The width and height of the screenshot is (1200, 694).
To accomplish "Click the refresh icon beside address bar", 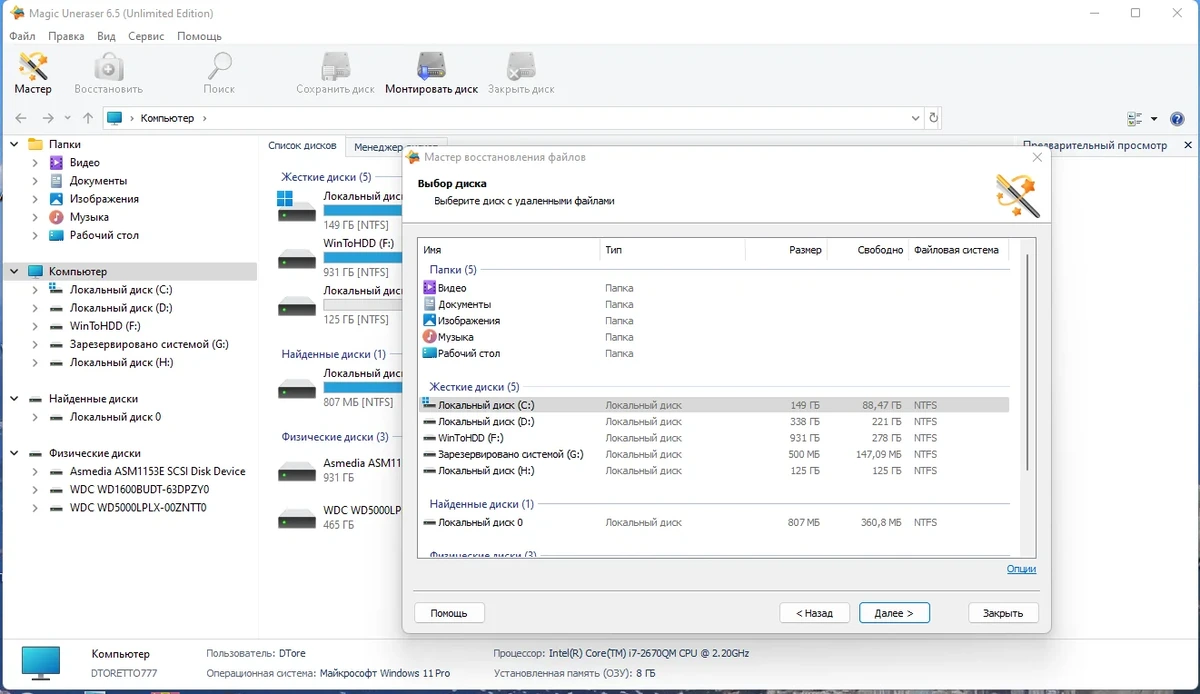I will 933,118.
